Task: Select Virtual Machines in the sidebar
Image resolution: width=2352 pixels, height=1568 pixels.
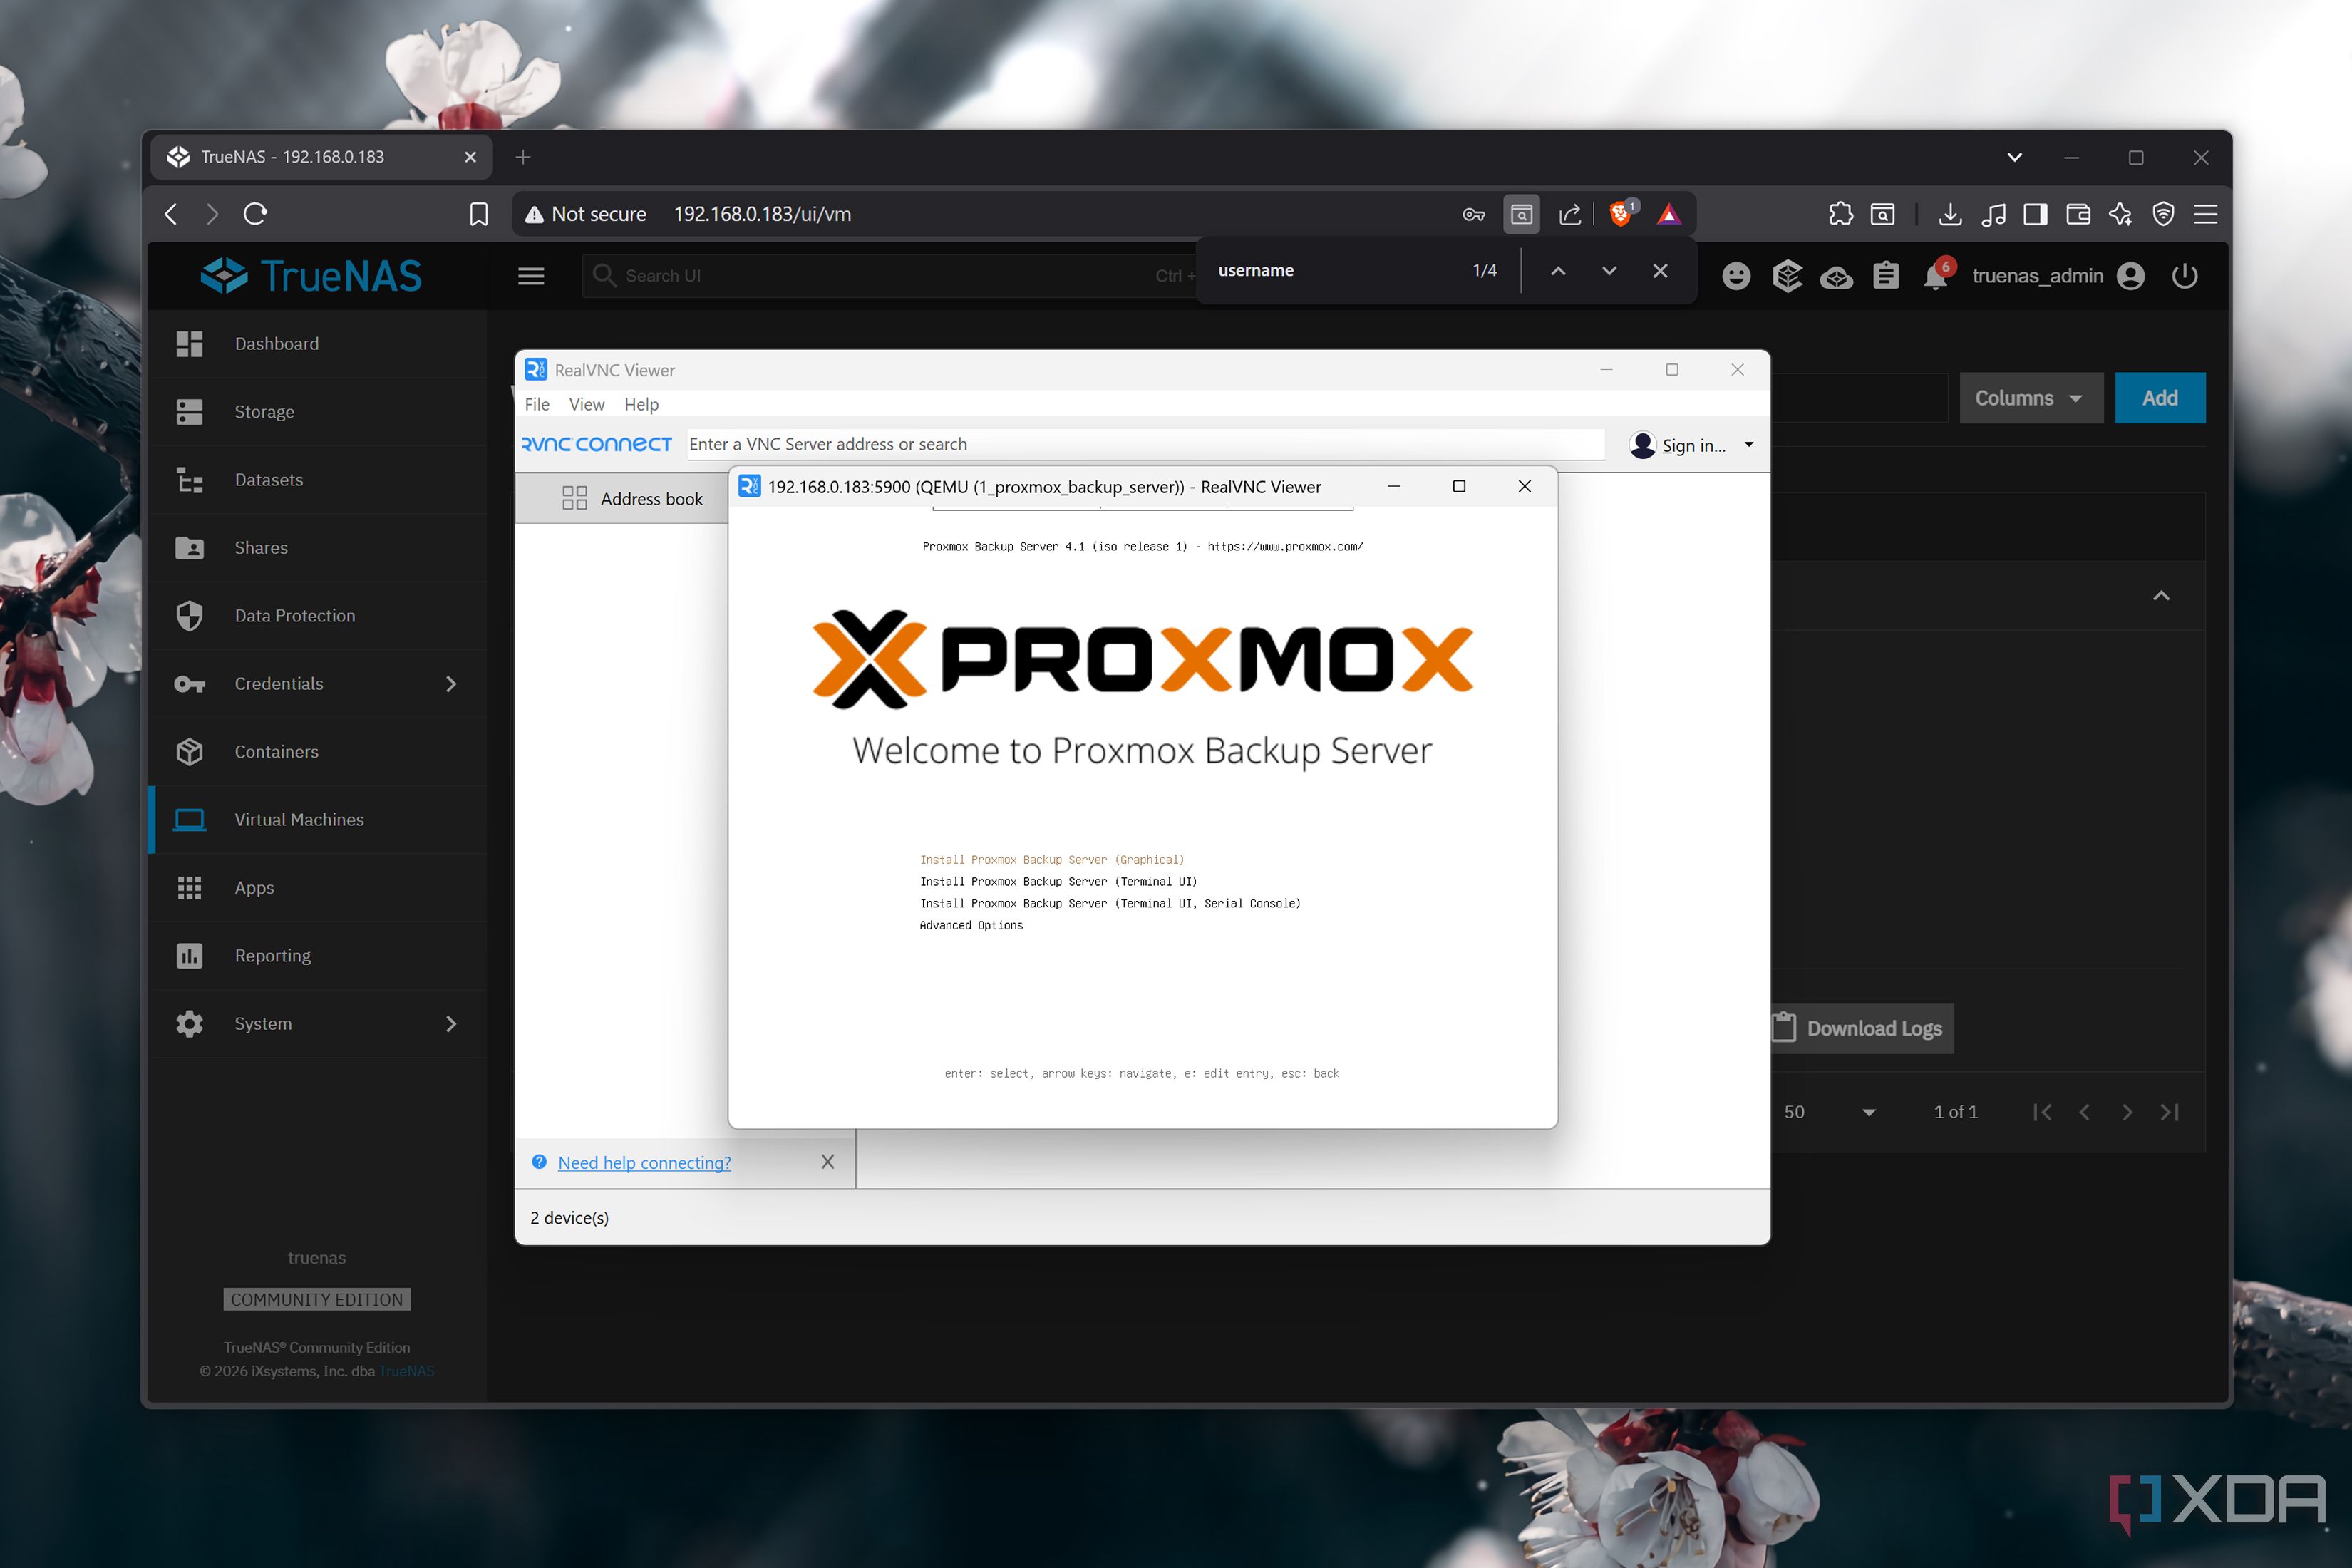Action: point(318,819)
